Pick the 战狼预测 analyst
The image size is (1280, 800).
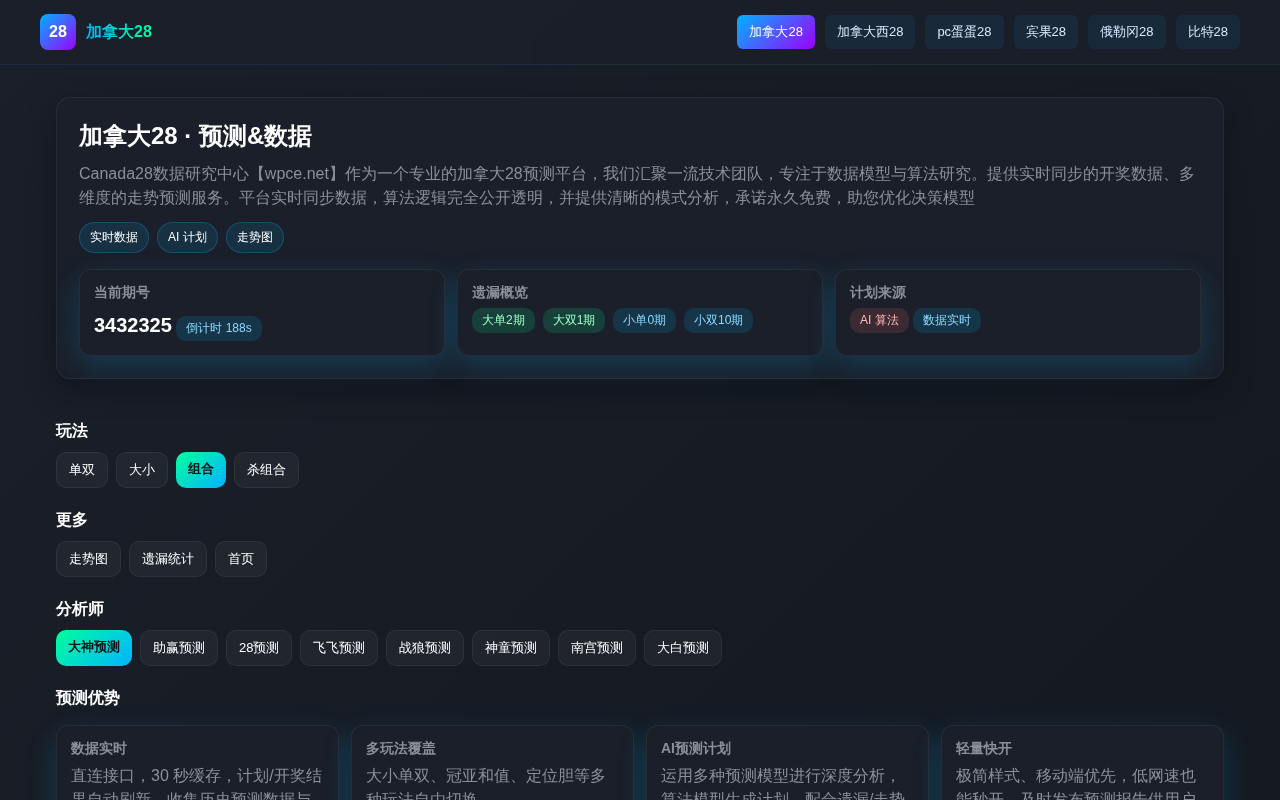tap(425, 648)
